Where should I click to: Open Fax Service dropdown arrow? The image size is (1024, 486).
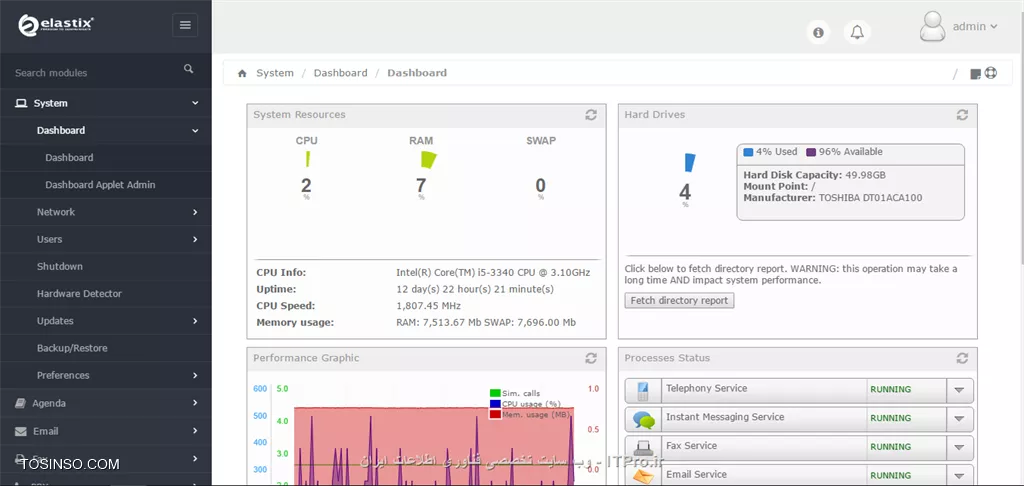pos(959,447)
